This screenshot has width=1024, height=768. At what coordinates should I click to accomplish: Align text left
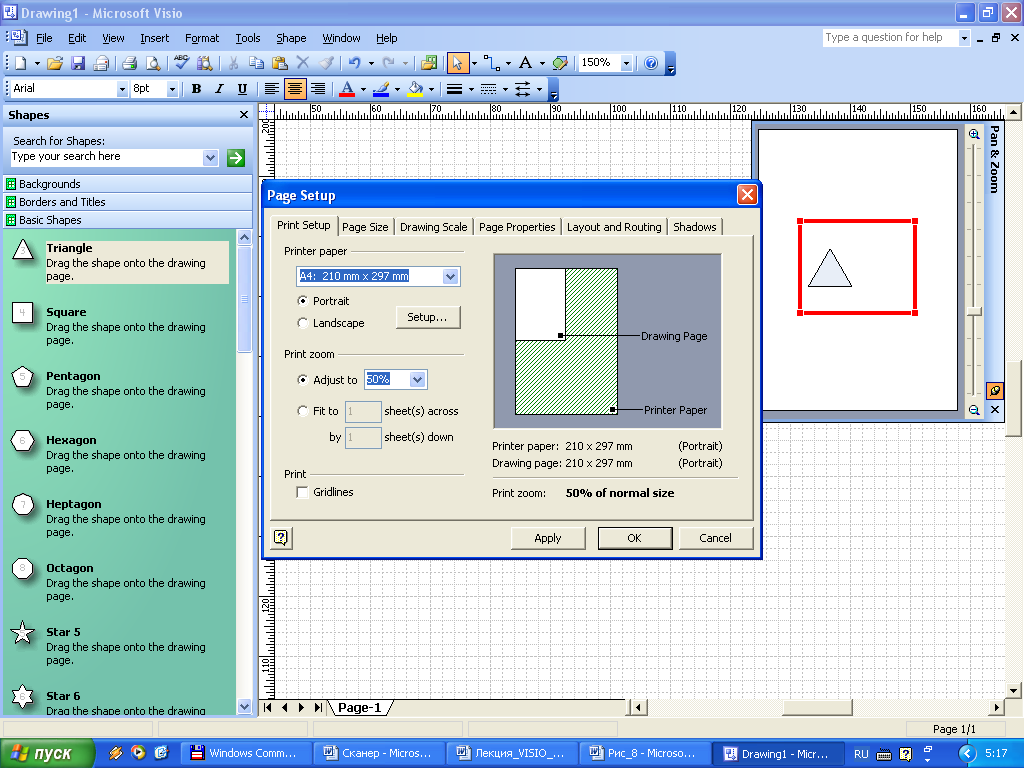click(x=272, y=89)
